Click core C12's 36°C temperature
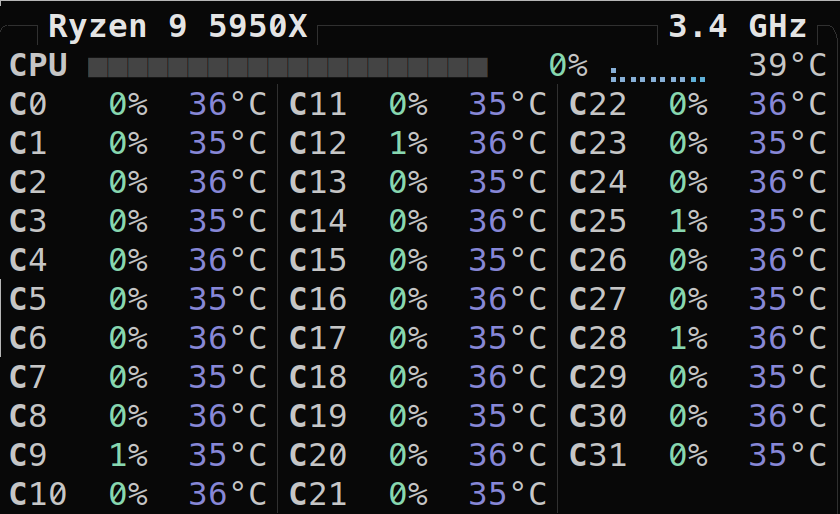840x514 pixels. pos(507,144)
